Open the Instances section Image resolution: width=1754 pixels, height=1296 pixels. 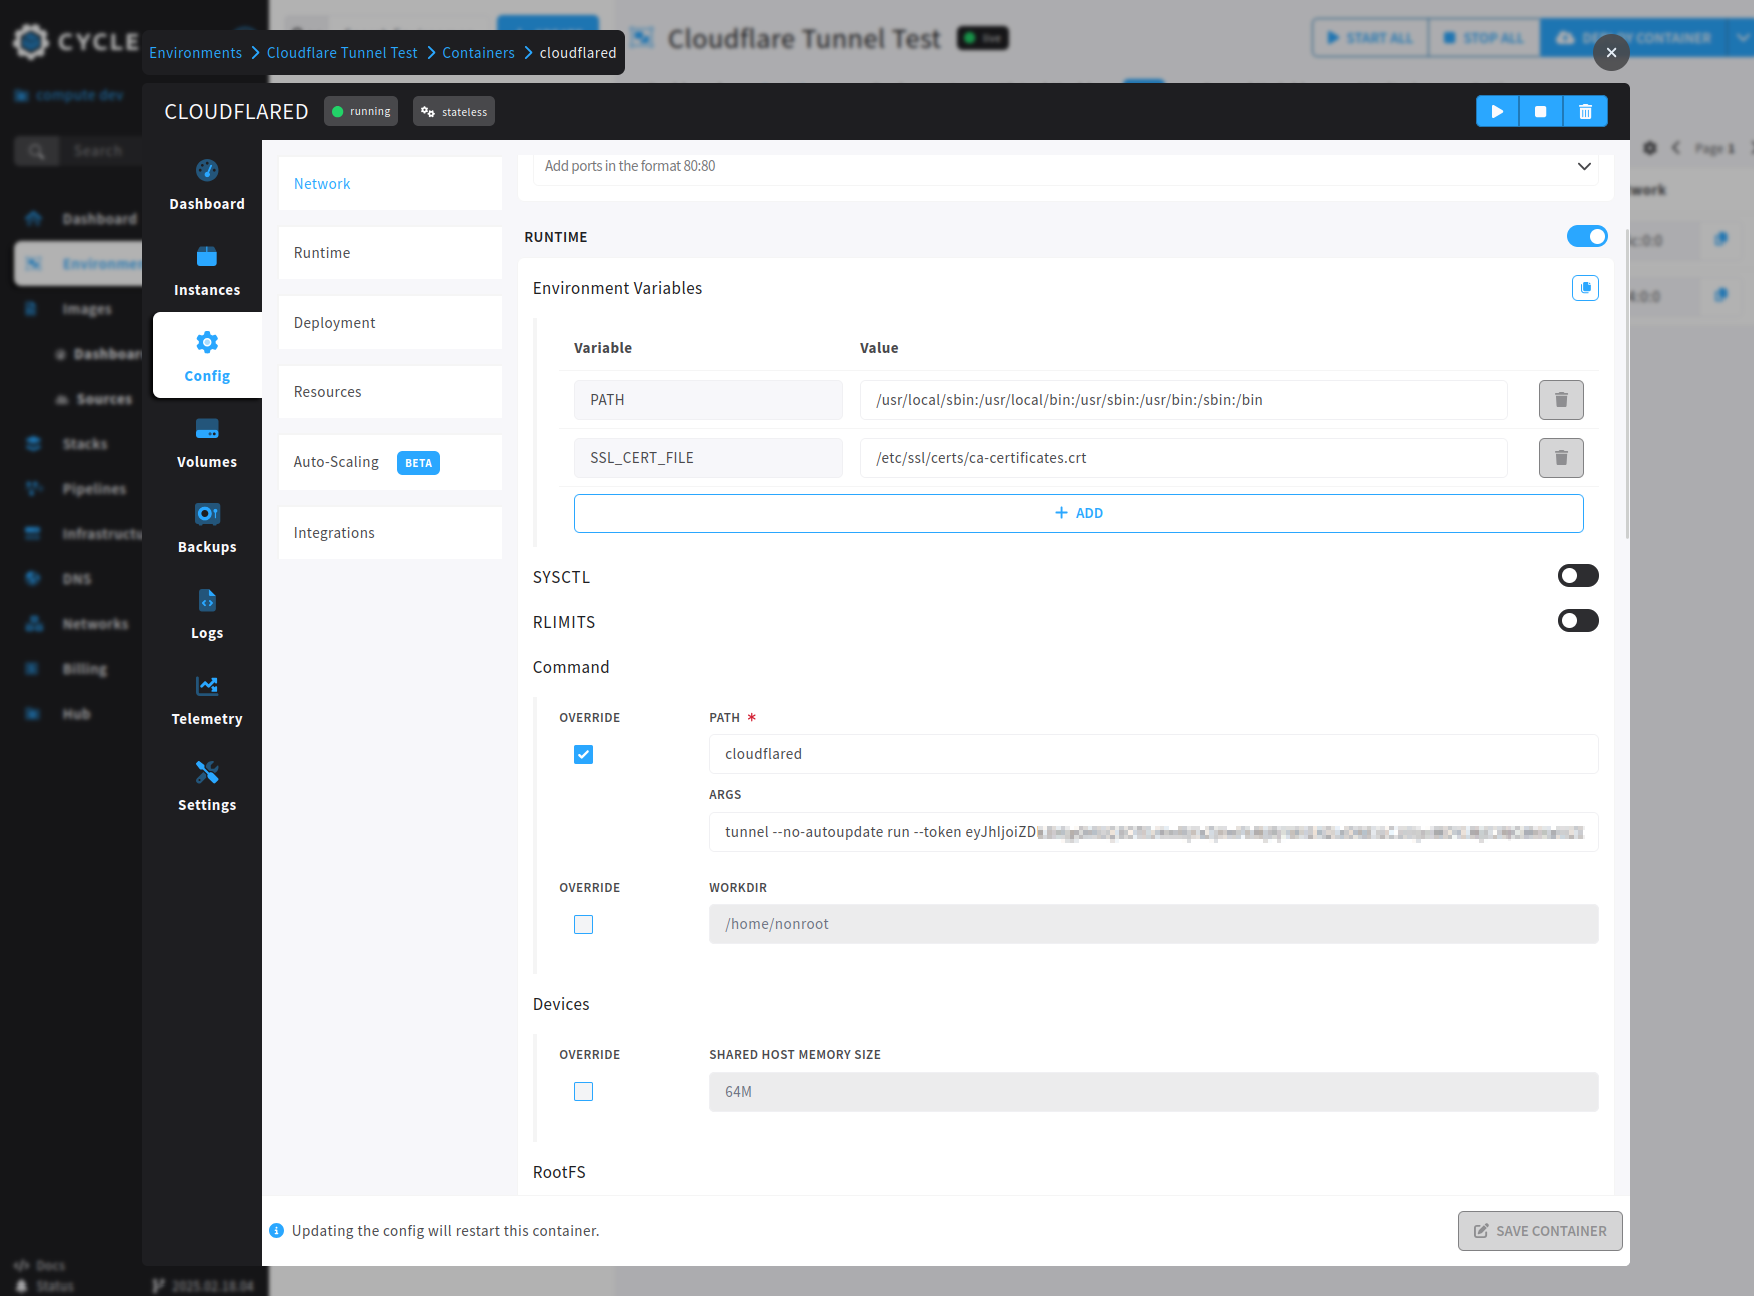point(207,271)
